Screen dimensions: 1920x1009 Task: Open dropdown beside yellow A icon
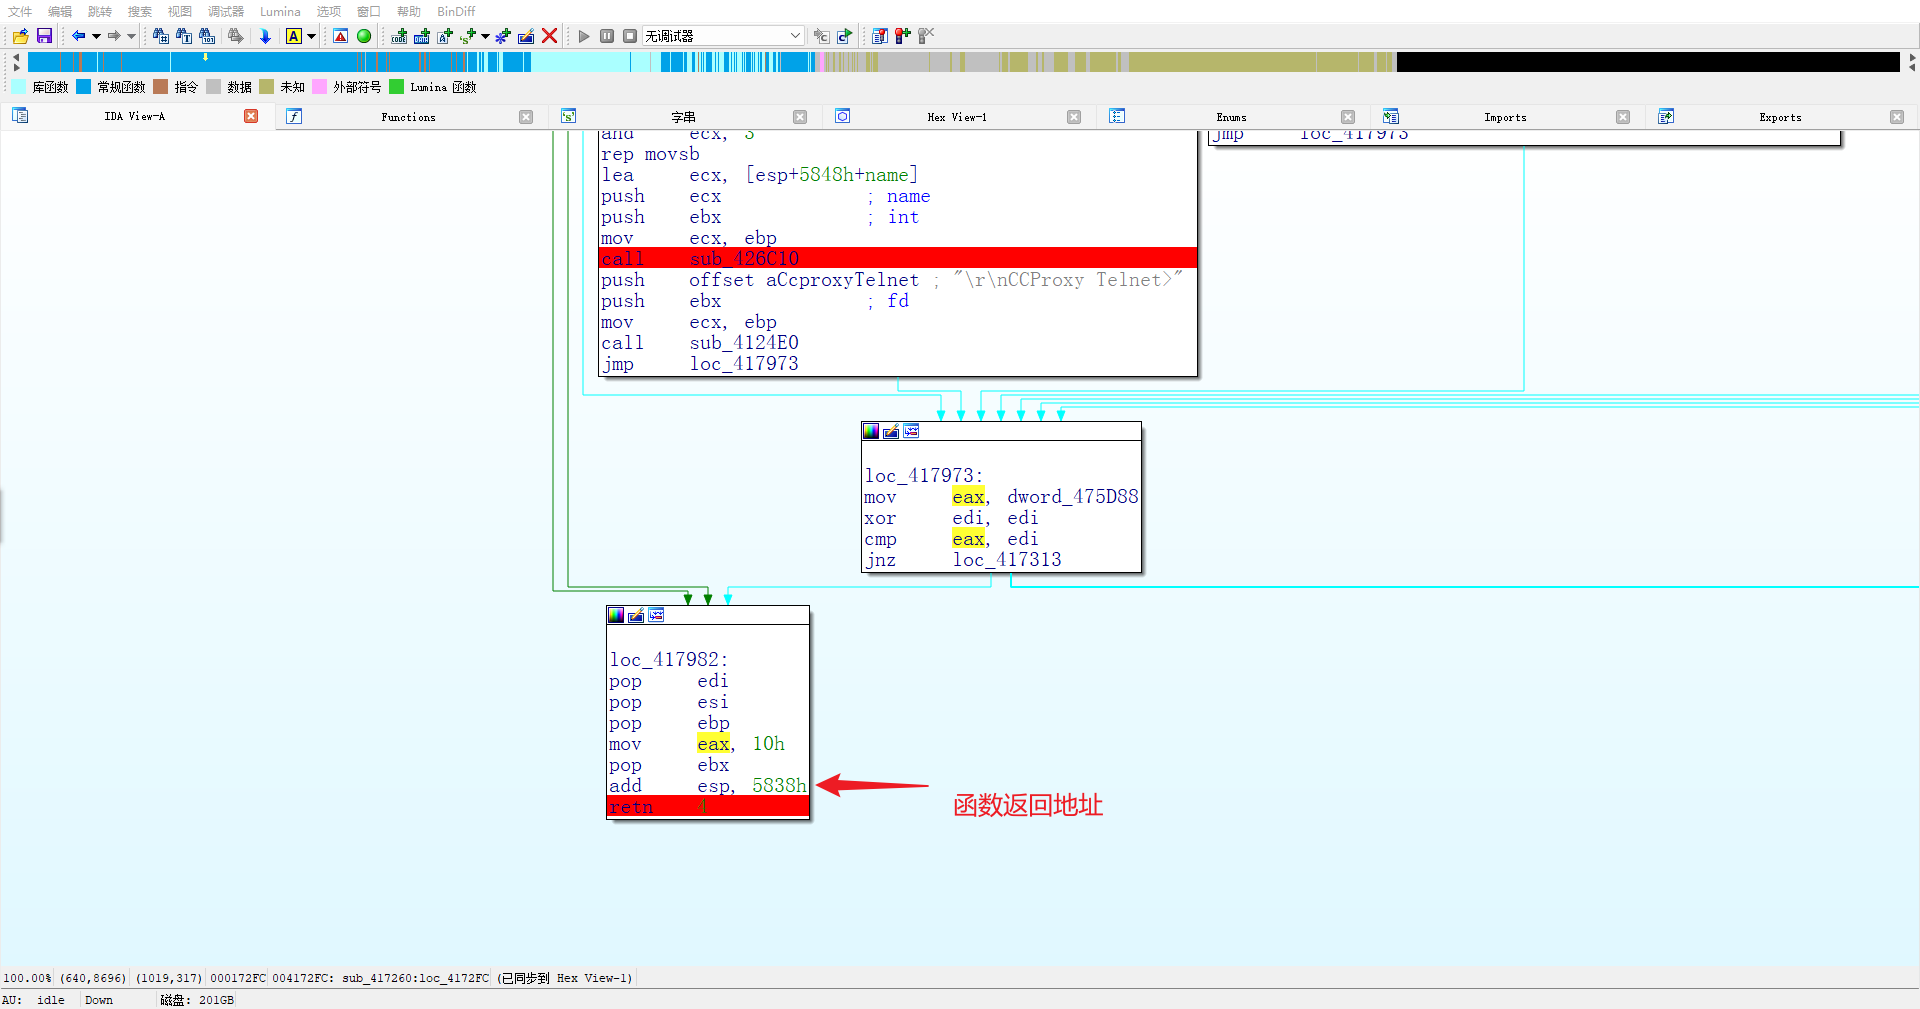click(x=311, y=36)
